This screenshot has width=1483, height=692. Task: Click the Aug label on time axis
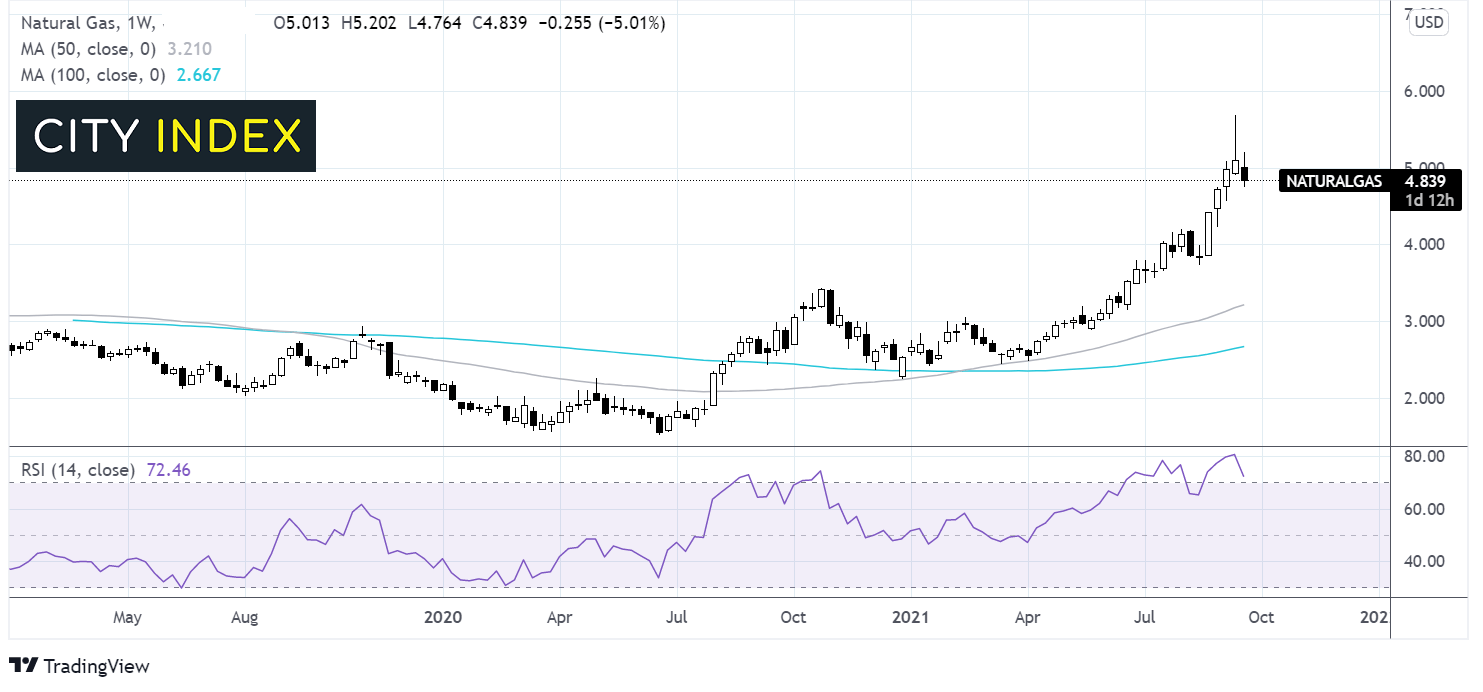tap(244, 617)
